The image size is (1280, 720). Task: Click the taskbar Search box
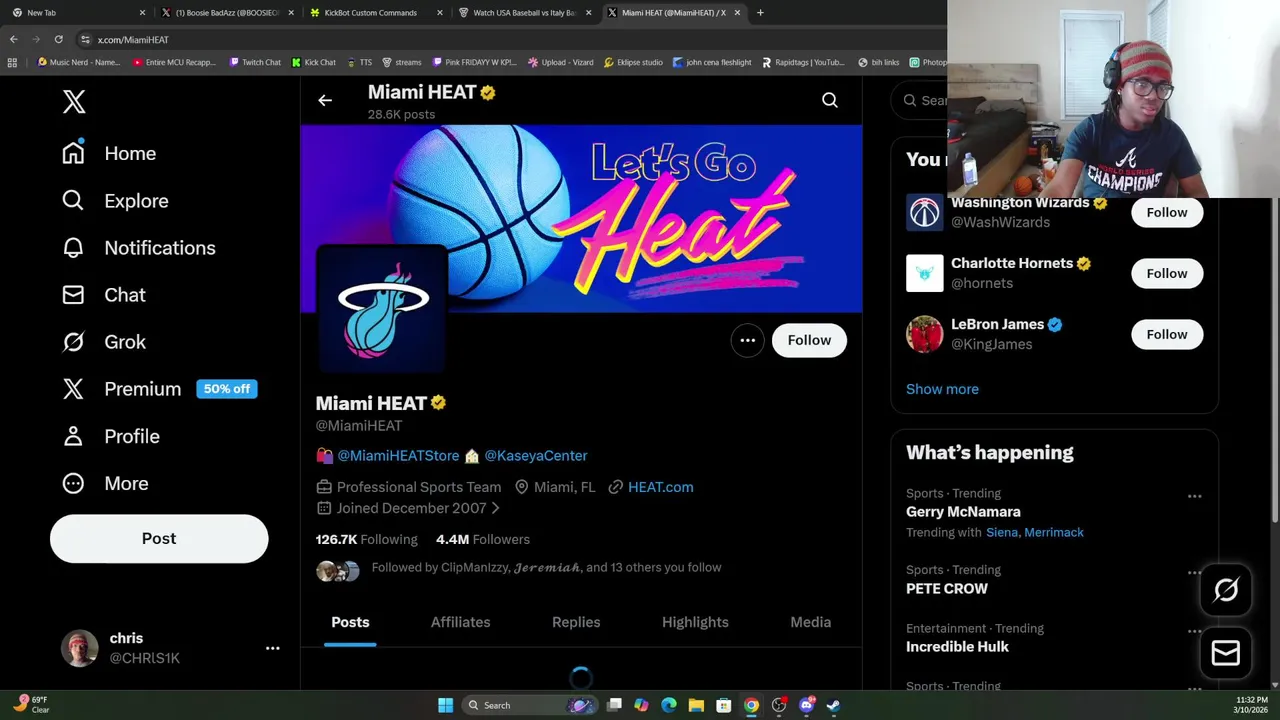click(532, 705)
